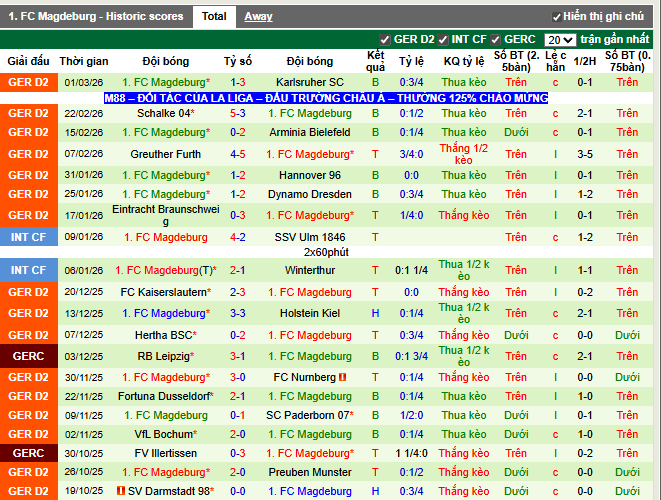Screen dimensions: 661x500
Task: Click the GERC league cell dated 30/10/25
Action: pos(29,453)
